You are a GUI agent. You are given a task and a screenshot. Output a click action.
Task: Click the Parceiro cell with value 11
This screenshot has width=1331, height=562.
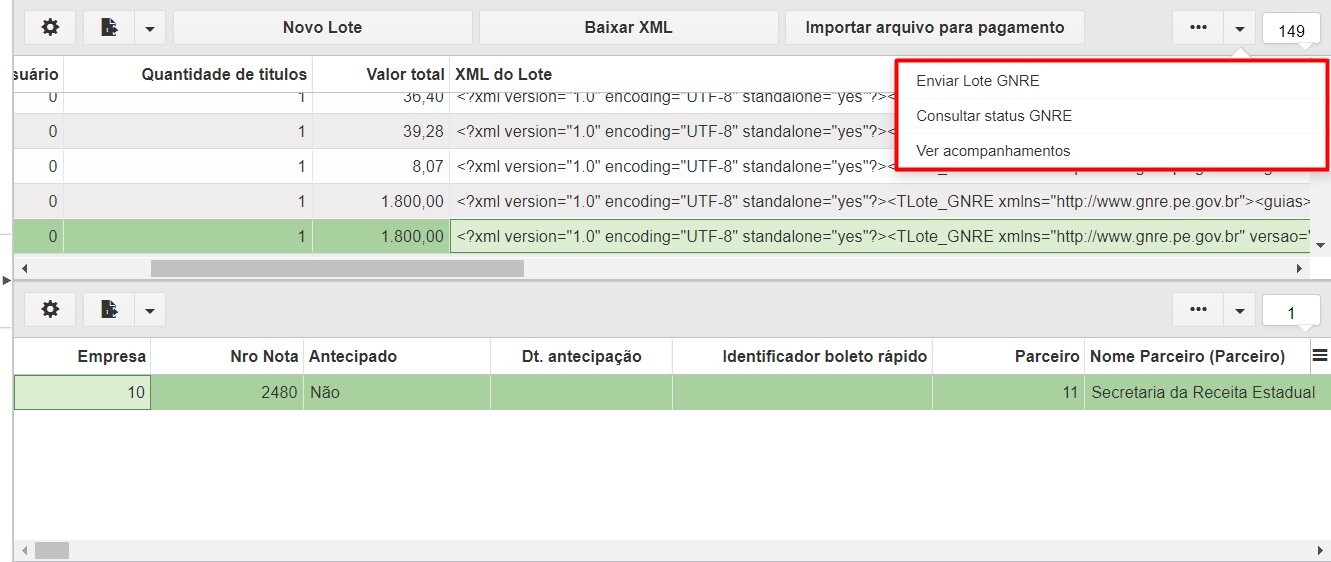(x=1008, y=392)
